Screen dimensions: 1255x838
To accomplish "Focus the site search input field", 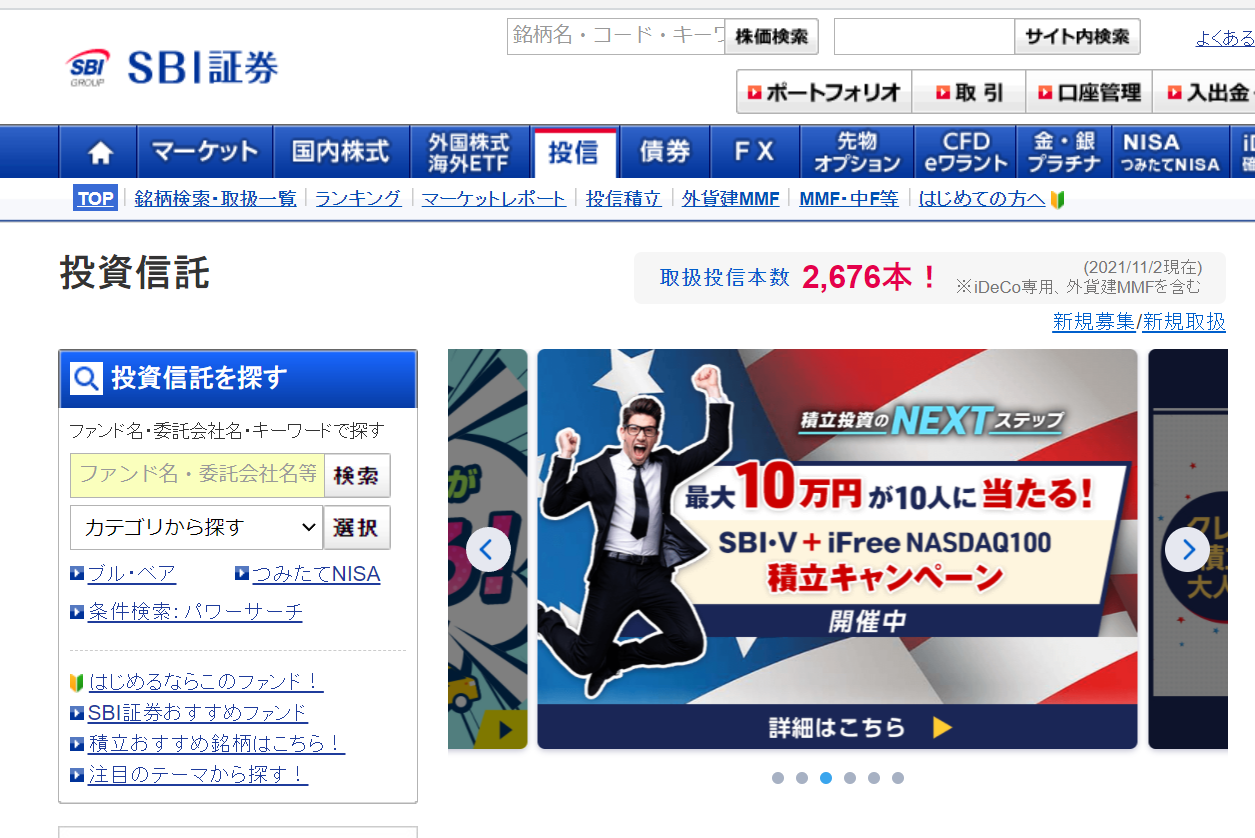I will pyautogui.click(x=924, y=36).
